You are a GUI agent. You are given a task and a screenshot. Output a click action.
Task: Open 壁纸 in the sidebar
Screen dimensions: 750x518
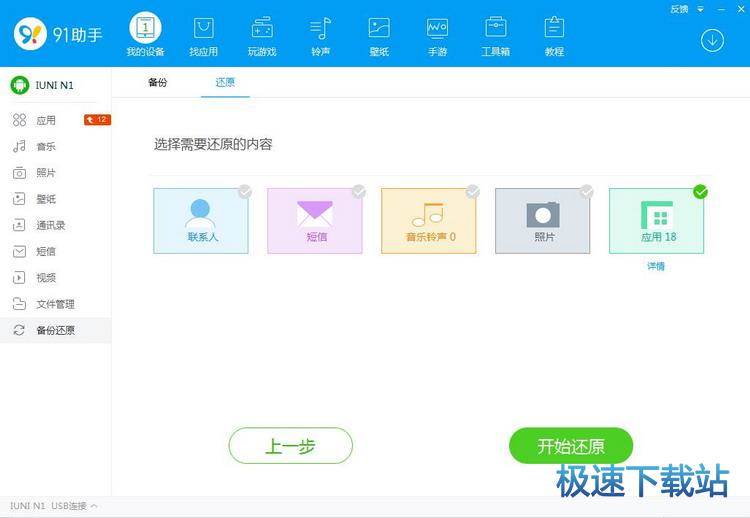(x=55, y=199)
